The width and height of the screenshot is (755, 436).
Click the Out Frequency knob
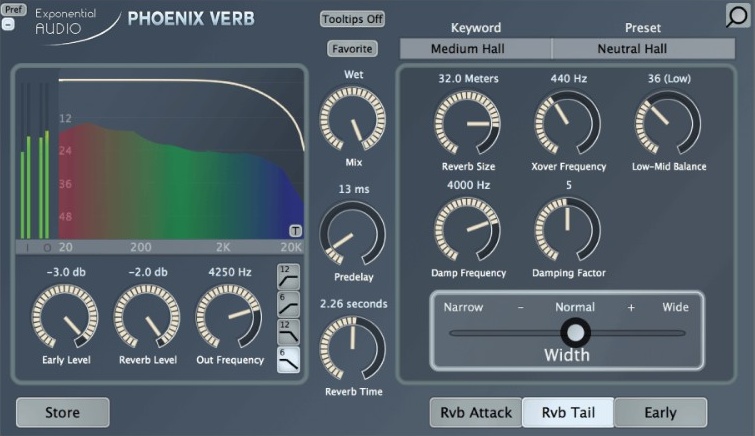[x=229, y=317]
